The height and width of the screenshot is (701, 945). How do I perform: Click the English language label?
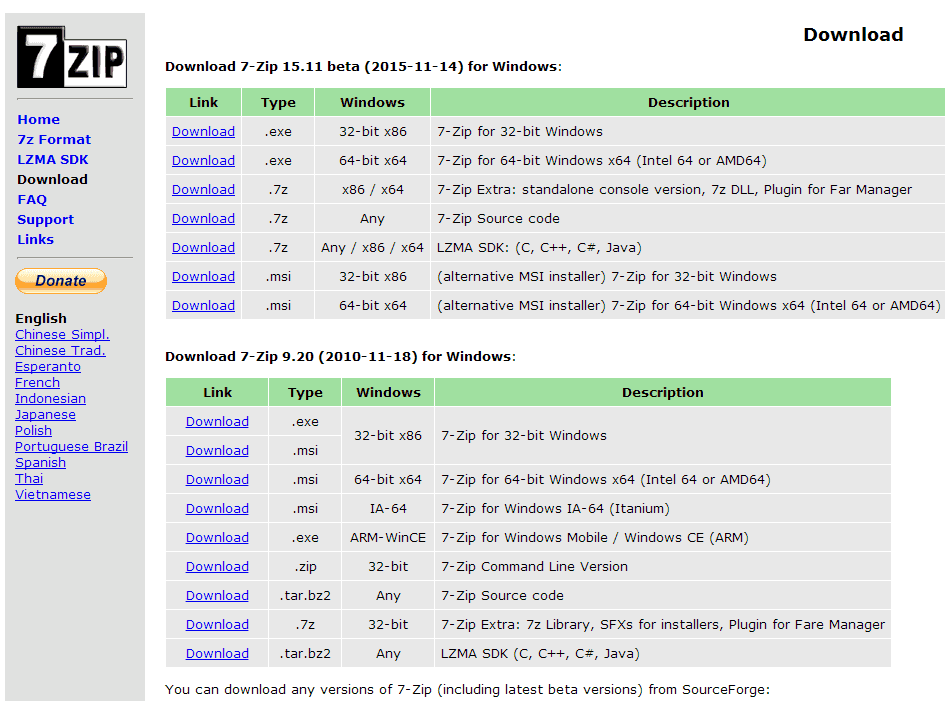pyautogui.click(x=41, y=318)
